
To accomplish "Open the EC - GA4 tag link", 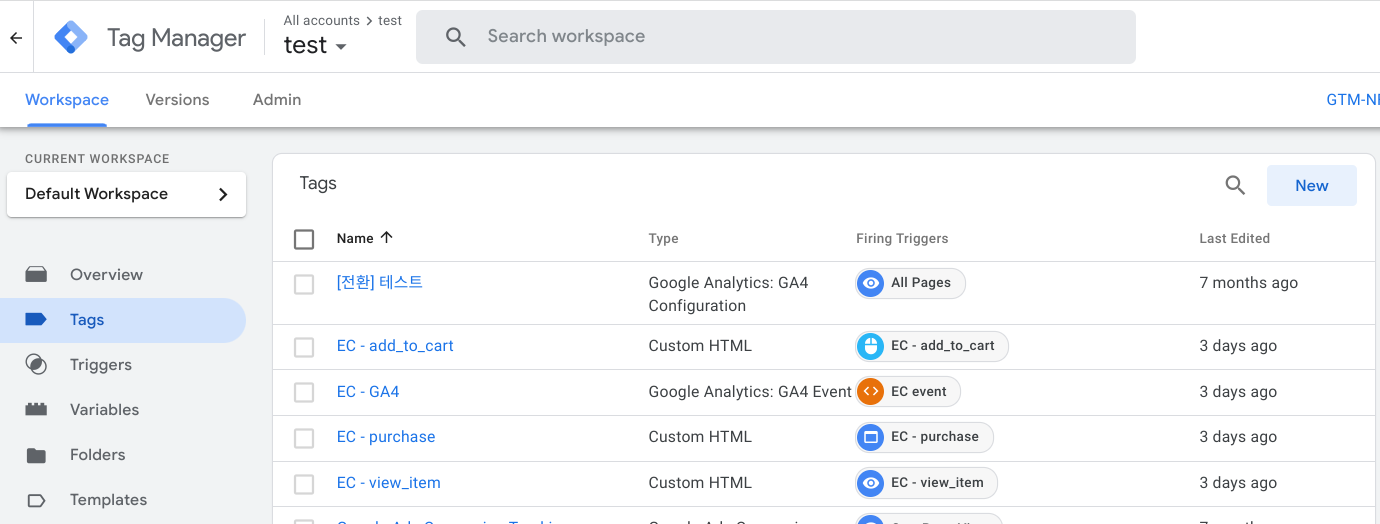I will pos(368,392).
